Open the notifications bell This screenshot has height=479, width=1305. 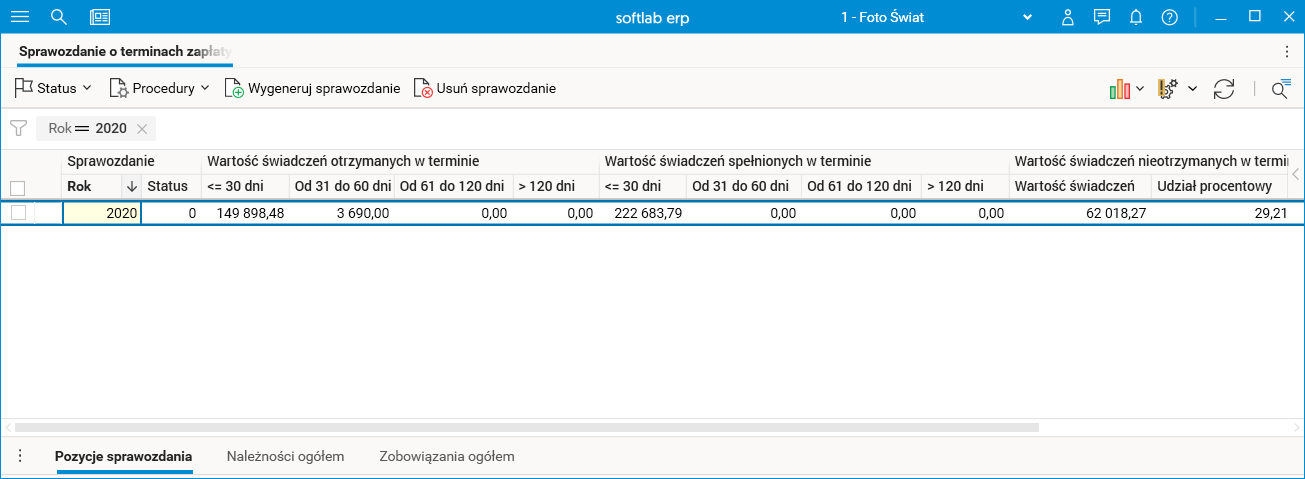[x=1136, y=17]
